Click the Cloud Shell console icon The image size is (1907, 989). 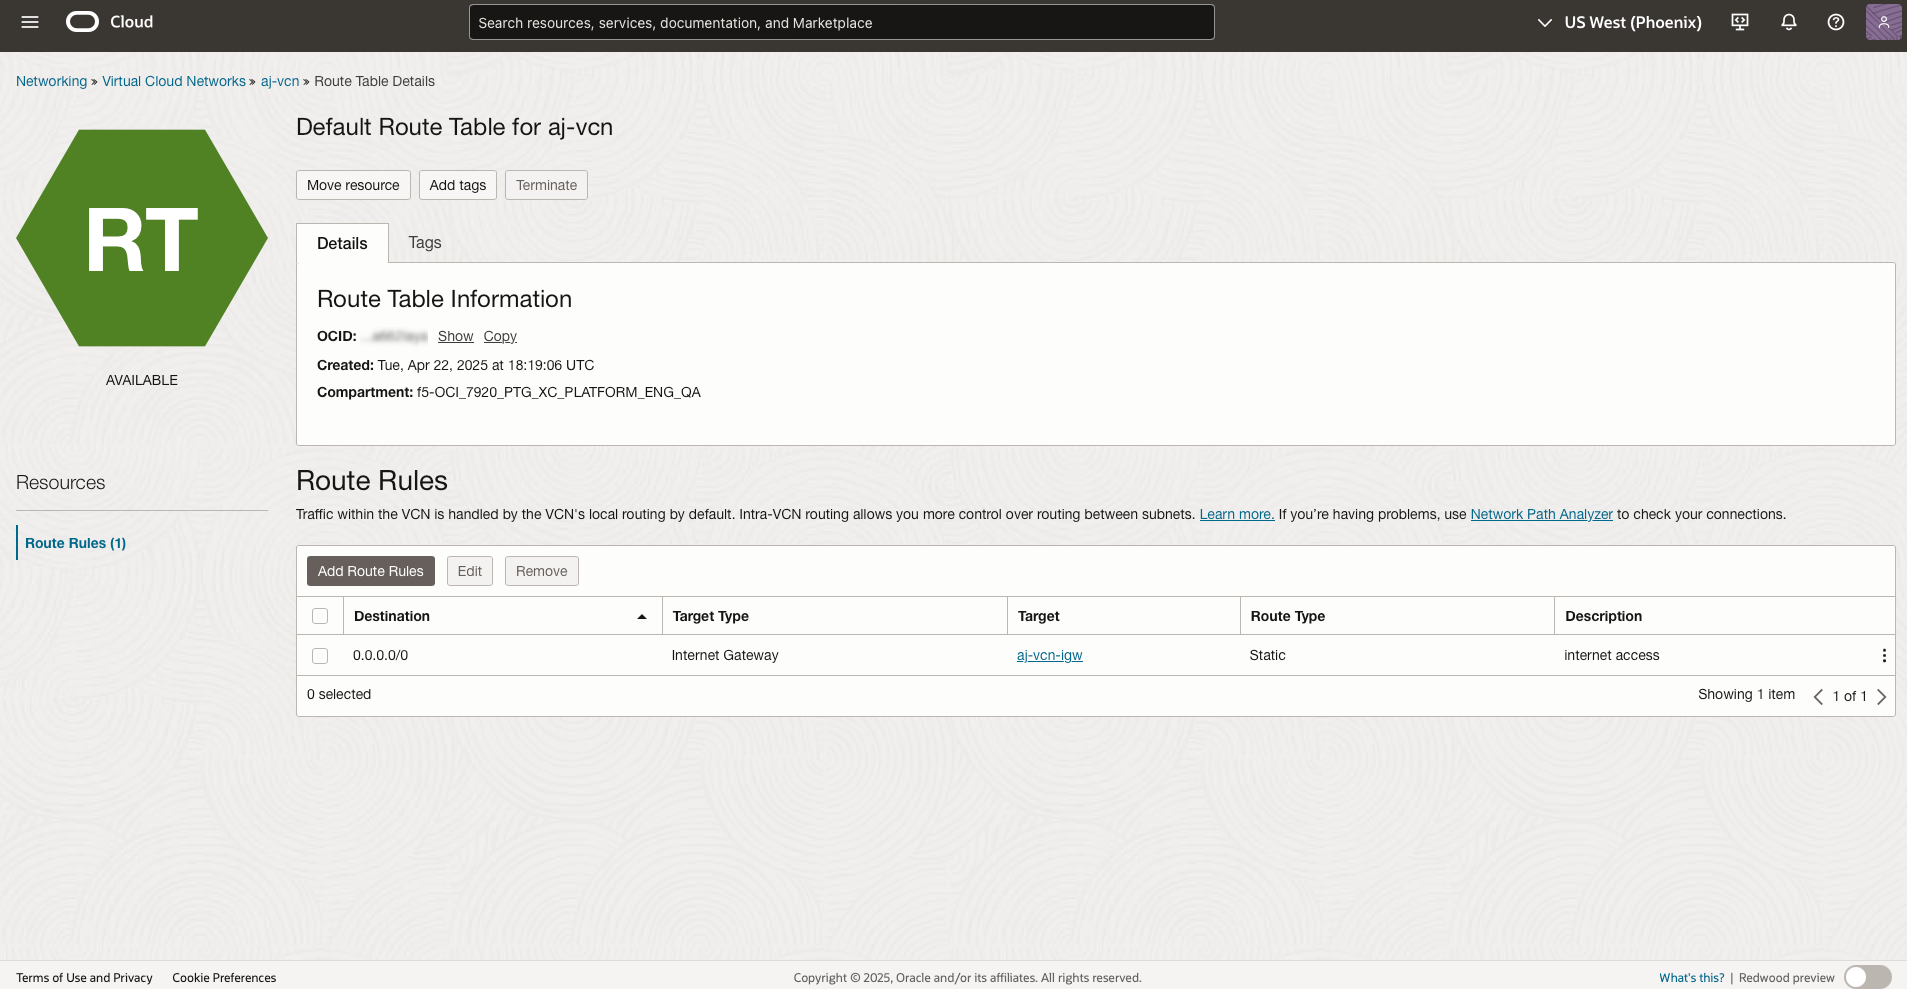coord(1739,21)
